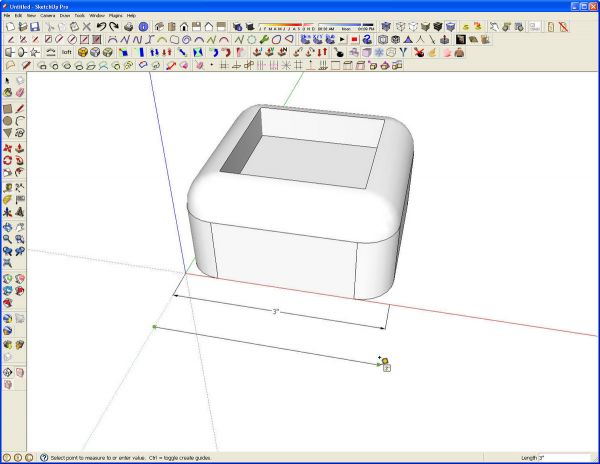Select the Eraser tool in left toolbar
This screenshot has width=600, height=464.
(20, 92)
